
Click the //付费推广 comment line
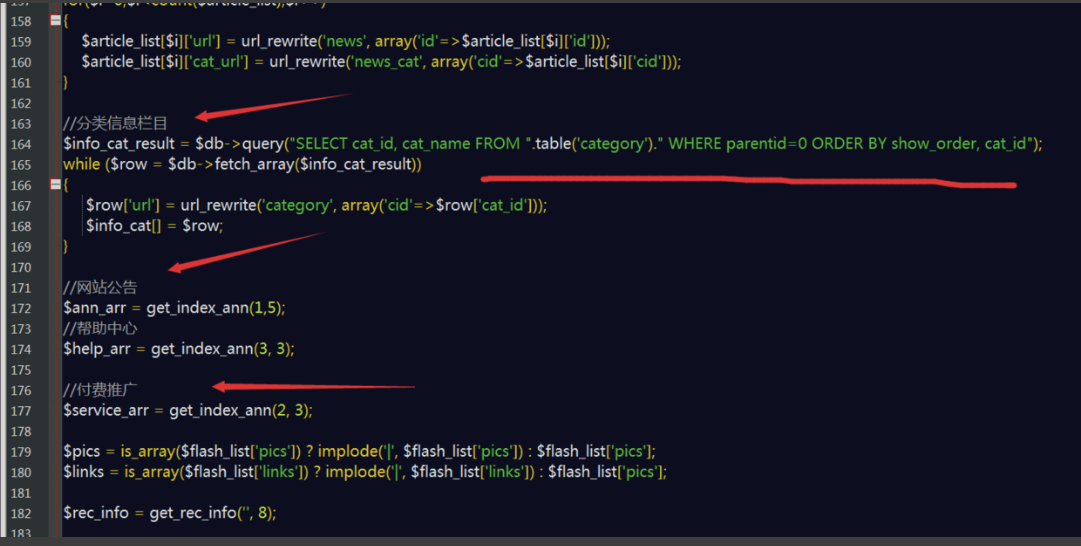point(101,390)
